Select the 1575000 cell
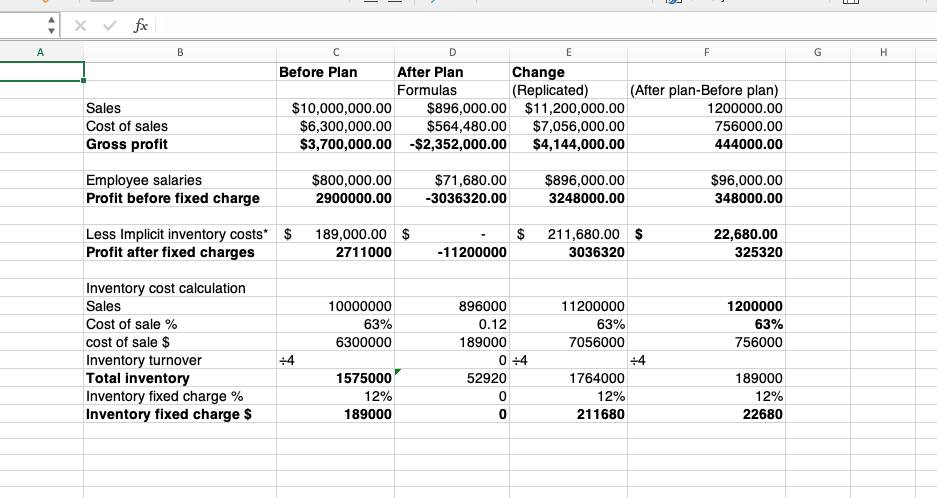This screenshot has width=937, height=498. (335, 378)
